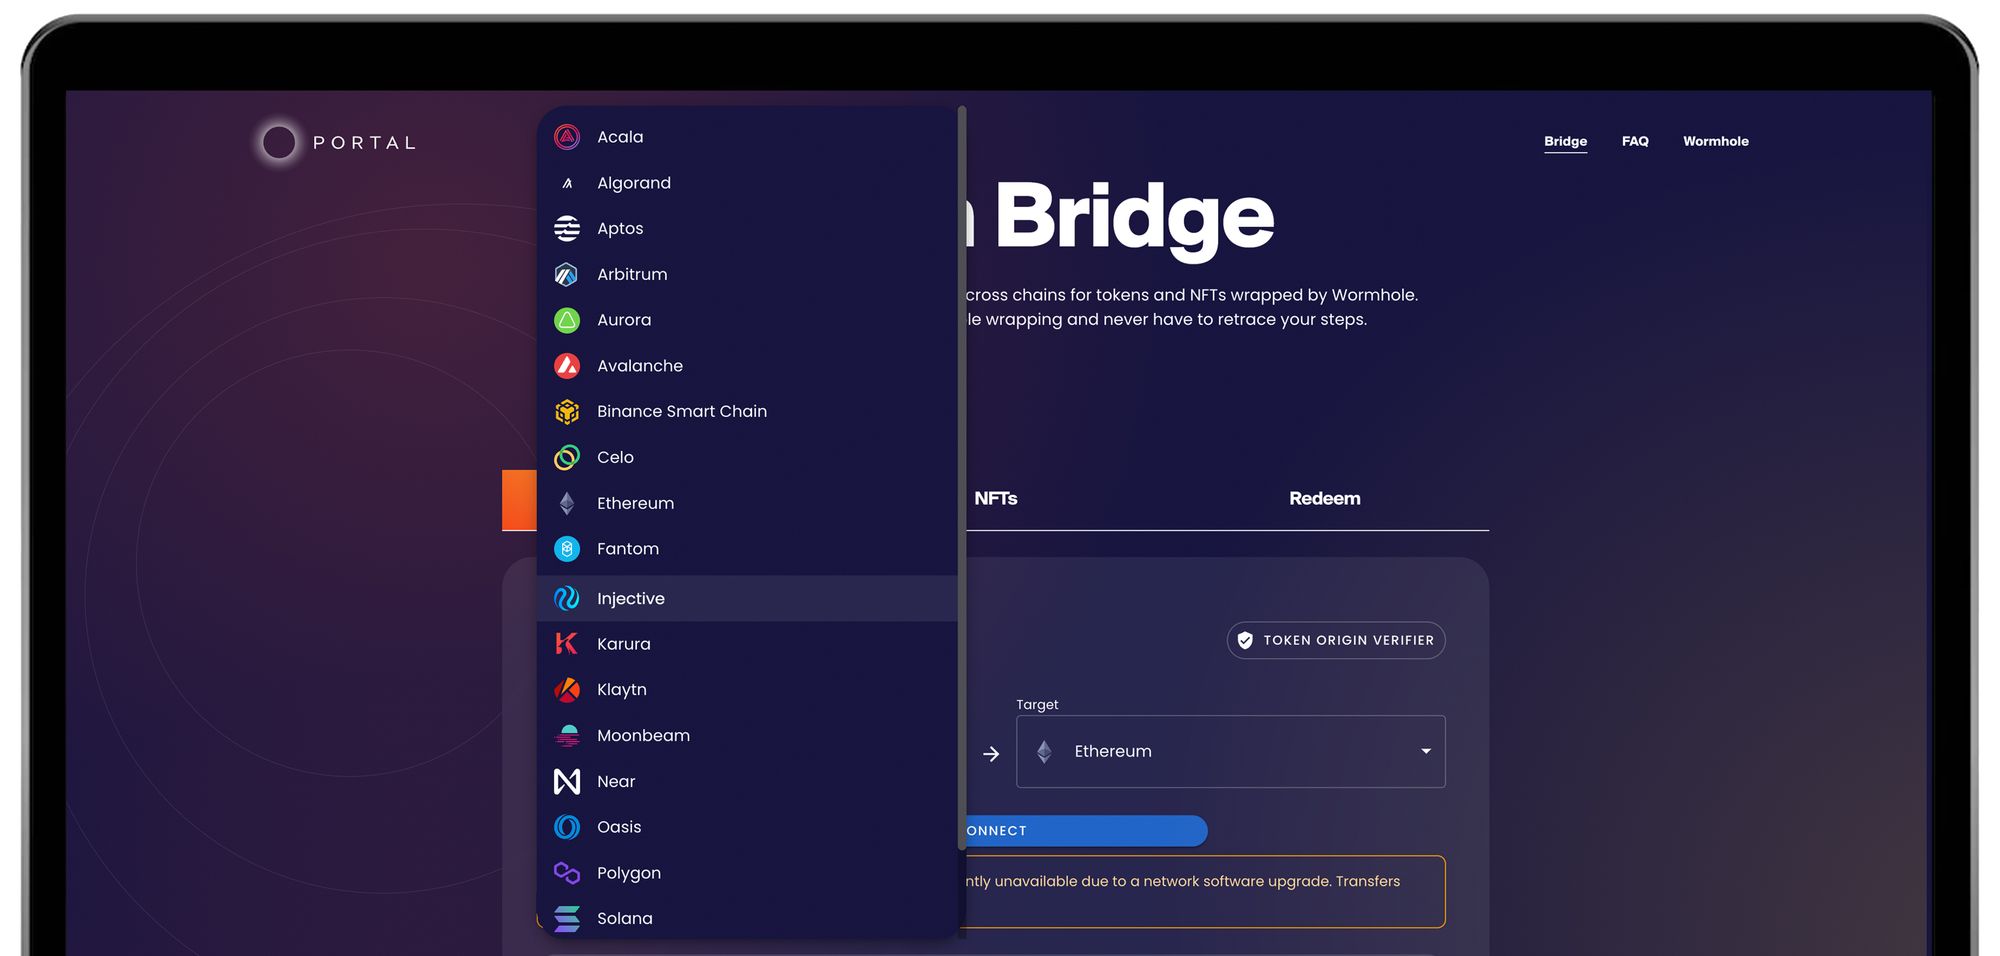Choose Polygon chain option
The image size is (2000, 956).
747,873
